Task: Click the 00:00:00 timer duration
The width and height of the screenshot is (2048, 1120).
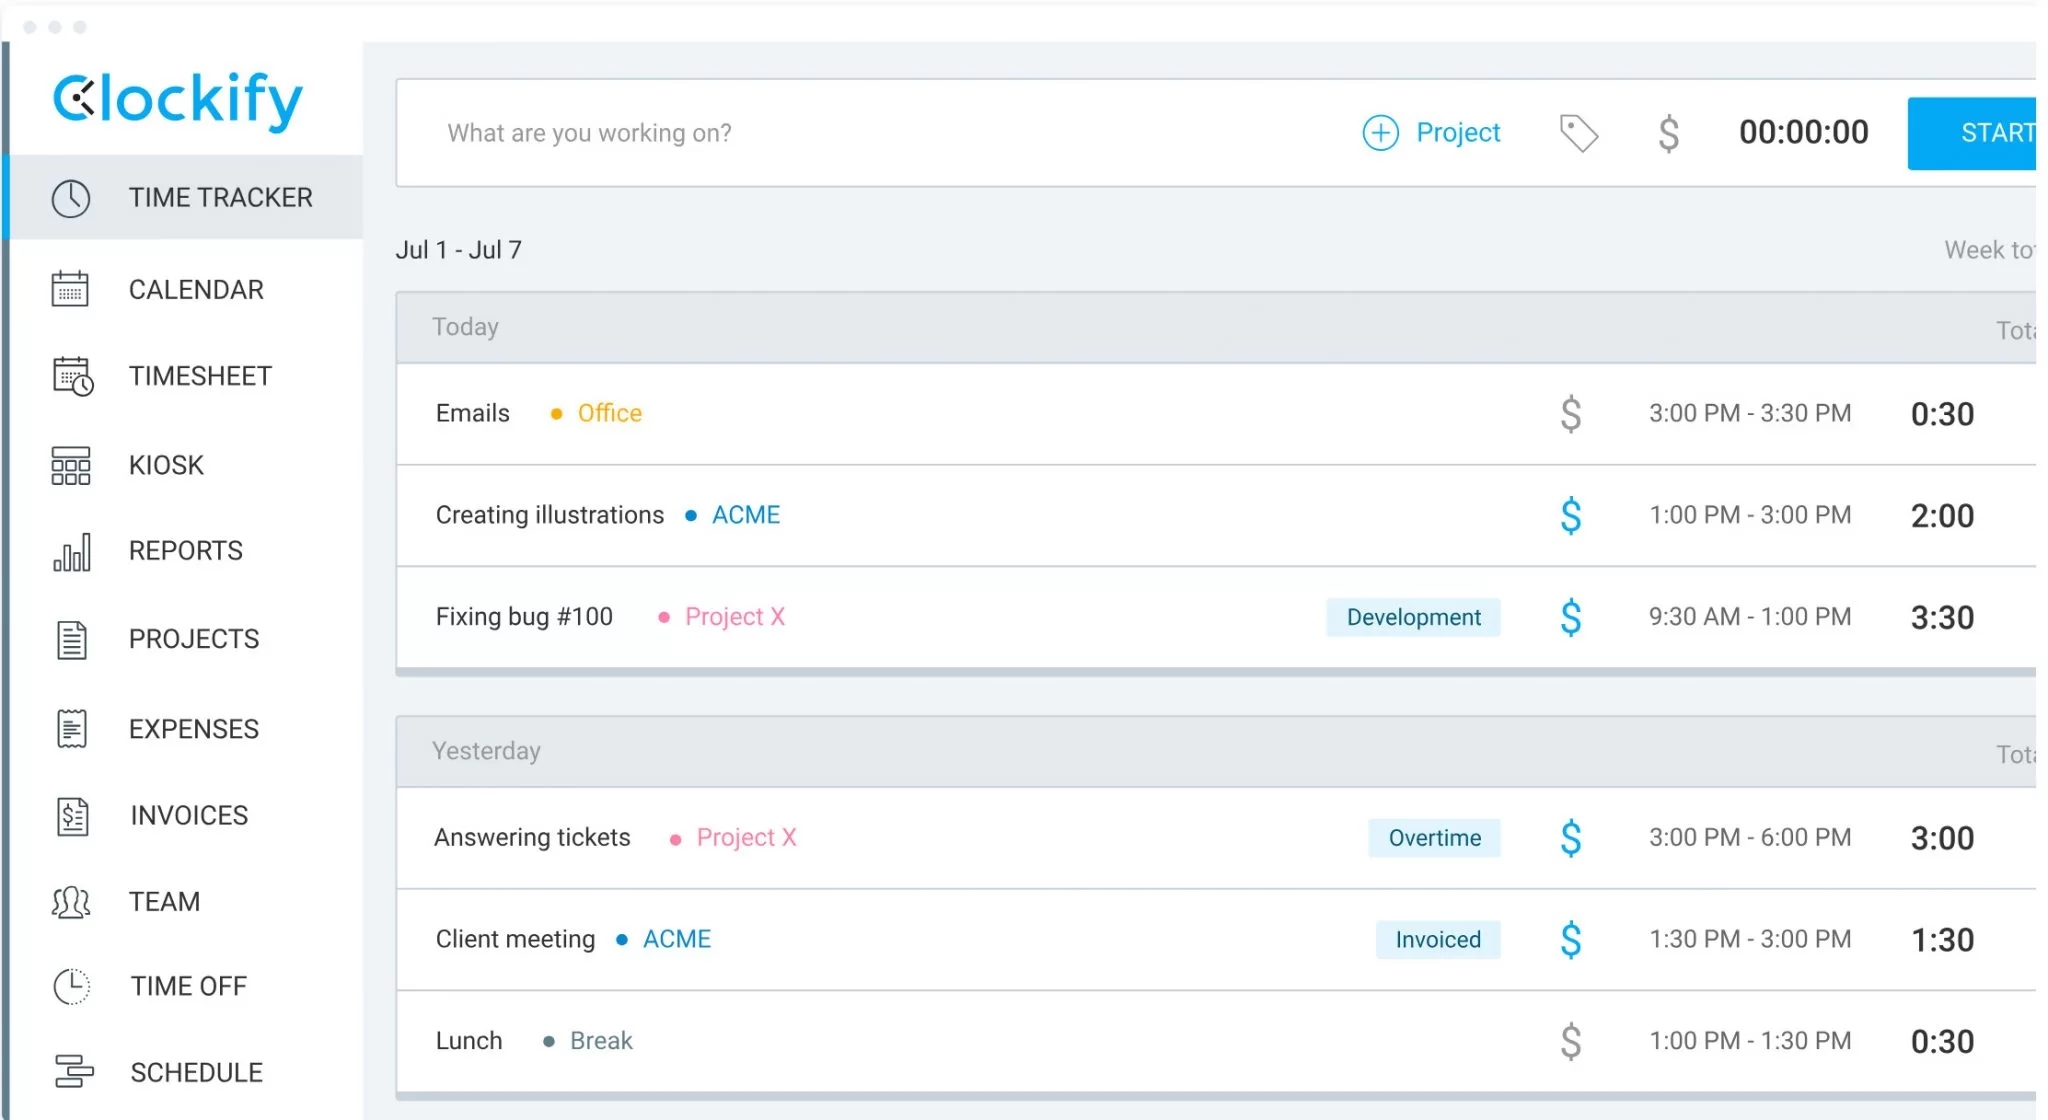Action: pos(1803,132)
